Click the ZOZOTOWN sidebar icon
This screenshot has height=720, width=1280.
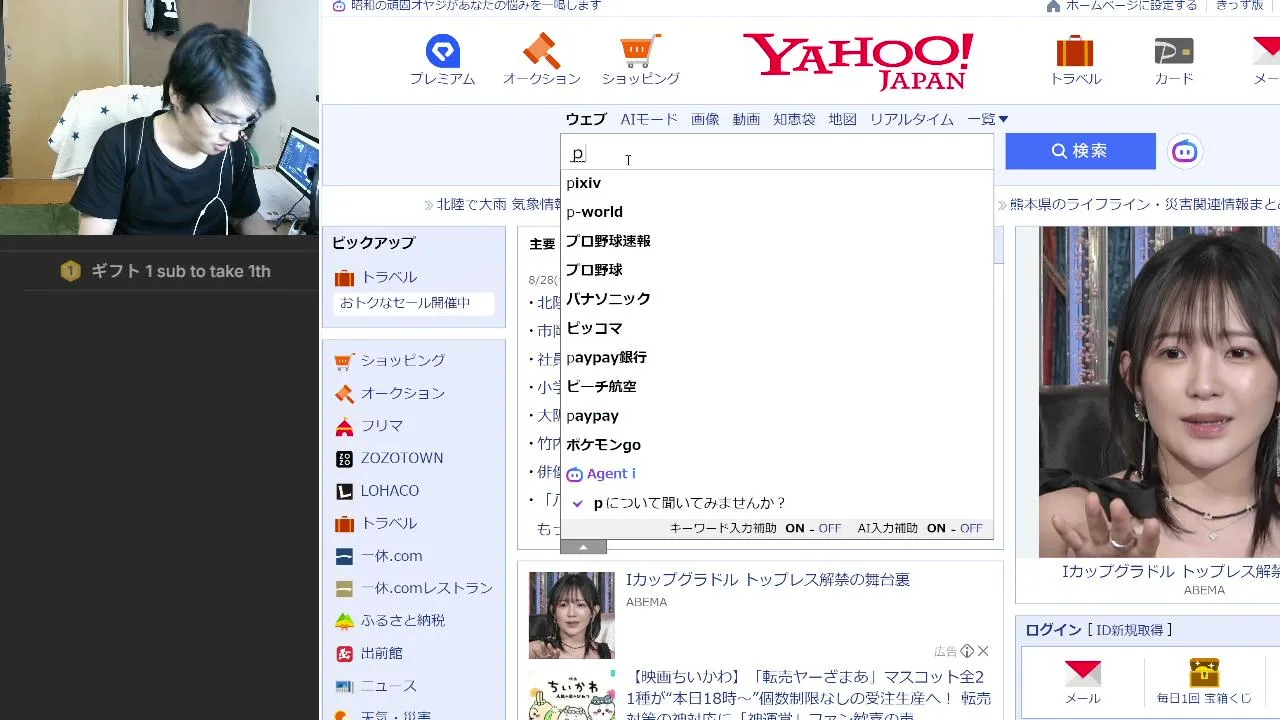point(345,459)
